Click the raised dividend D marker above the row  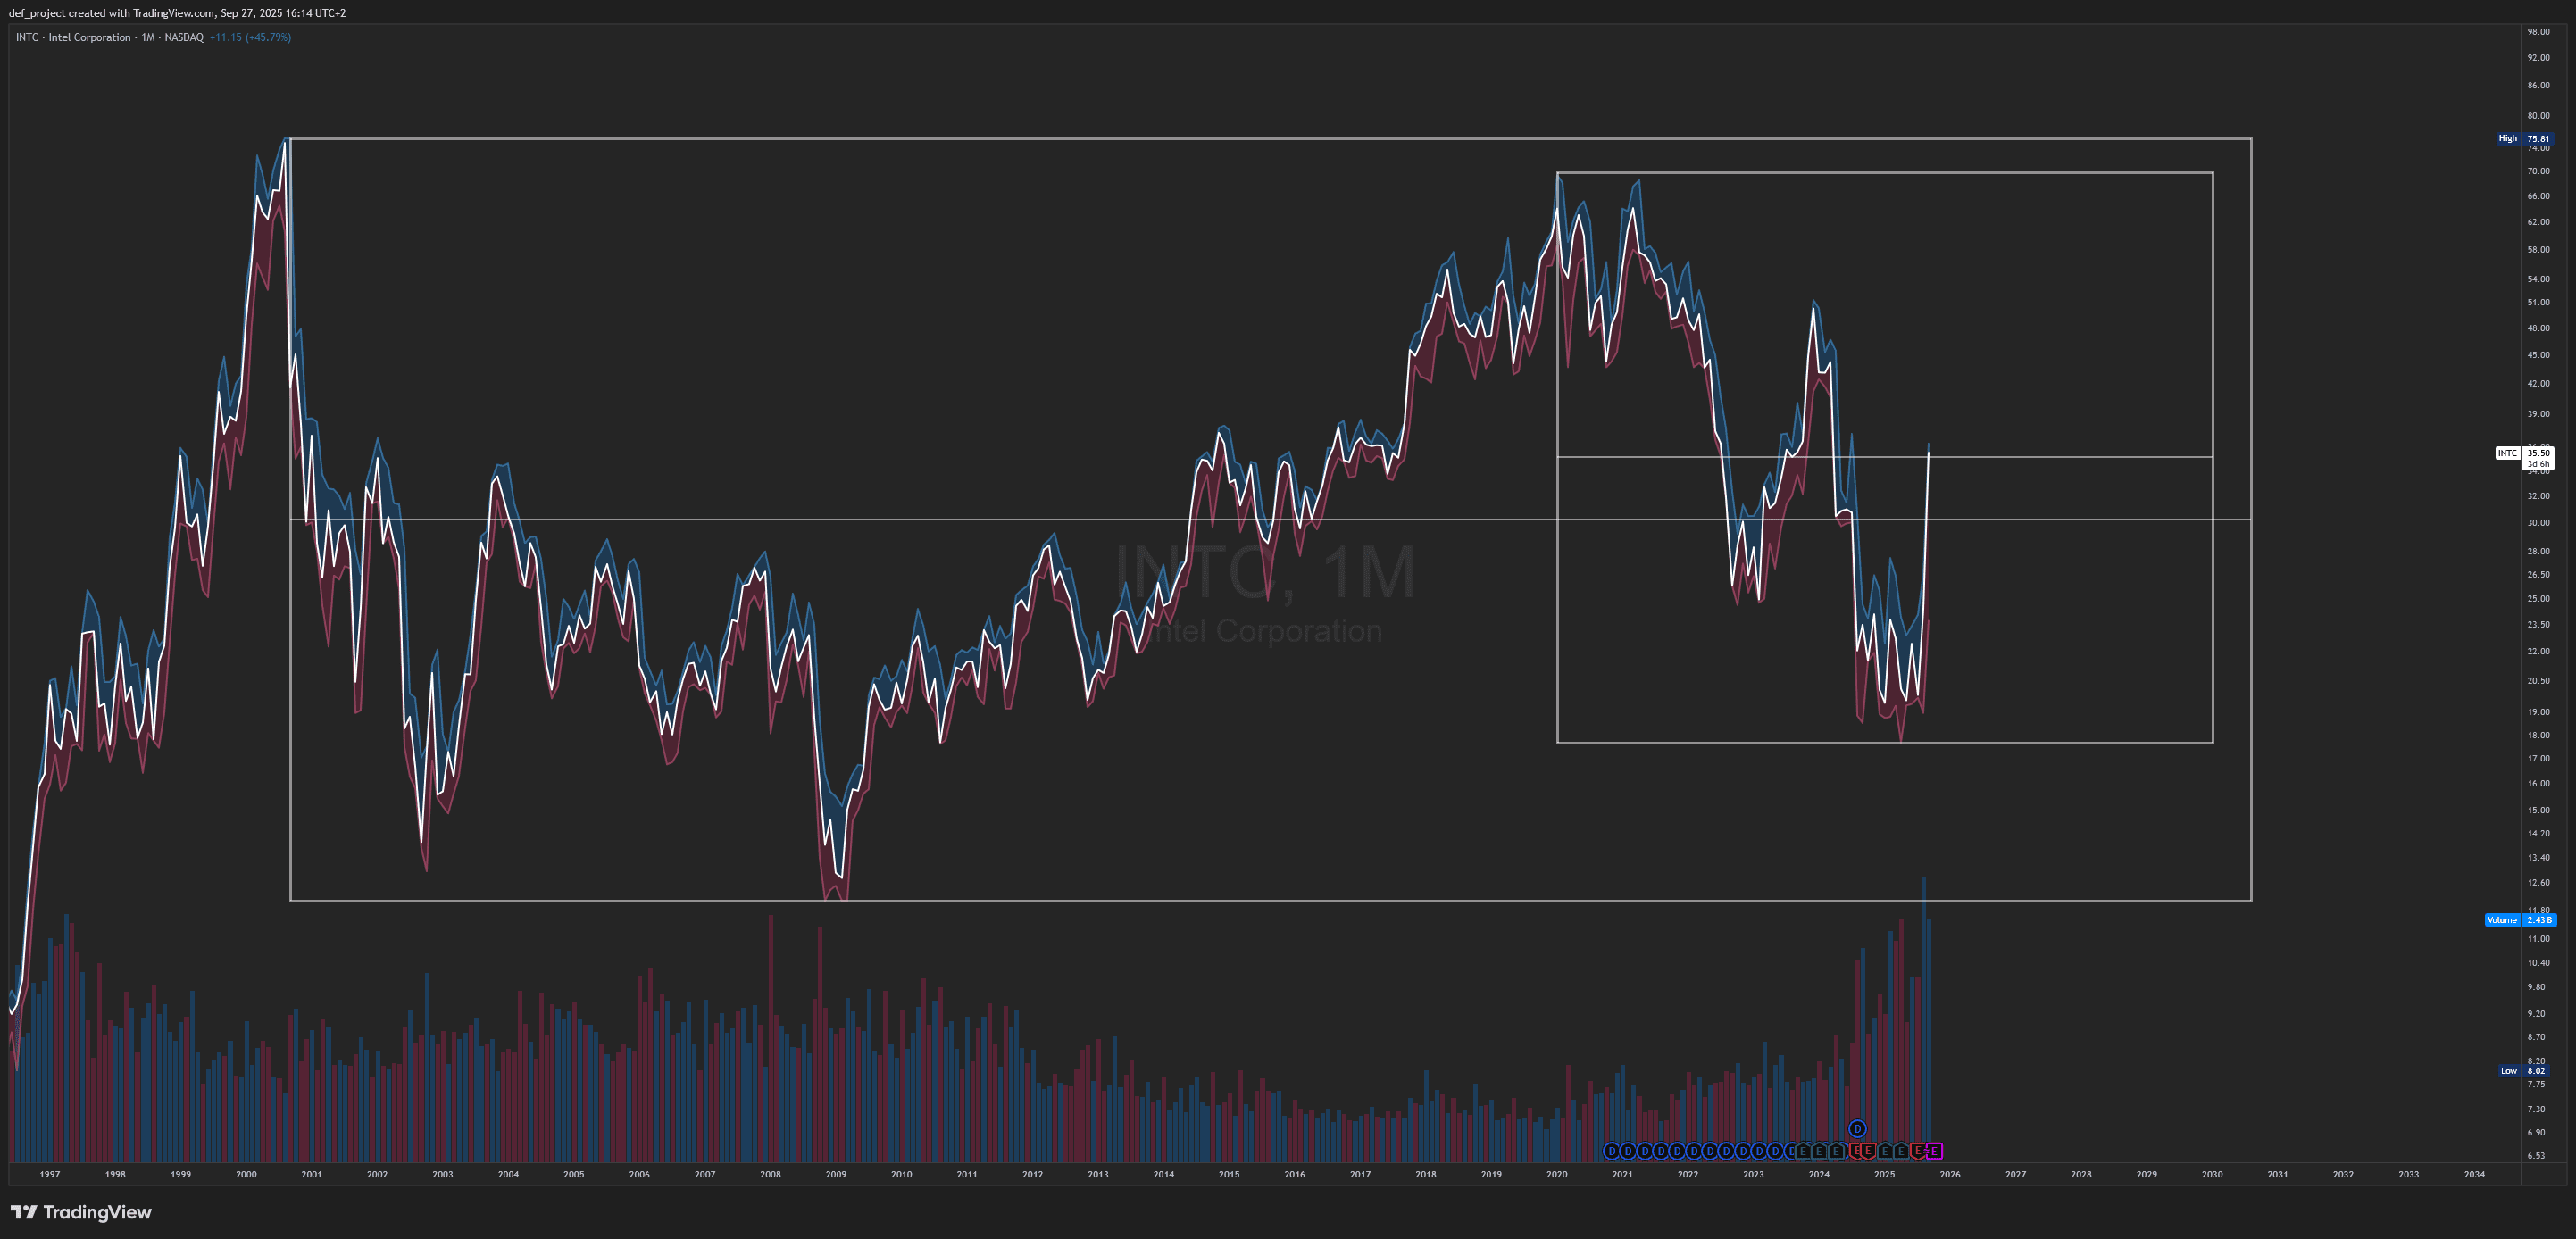click(1857, 1129)
